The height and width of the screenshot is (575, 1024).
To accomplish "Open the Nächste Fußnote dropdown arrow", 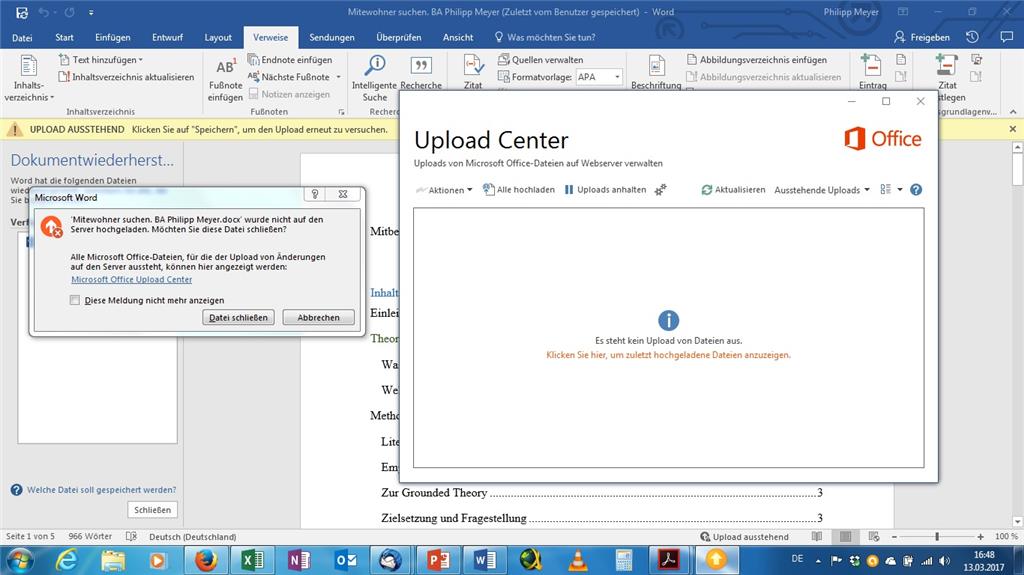I will [x=338, y=77].
